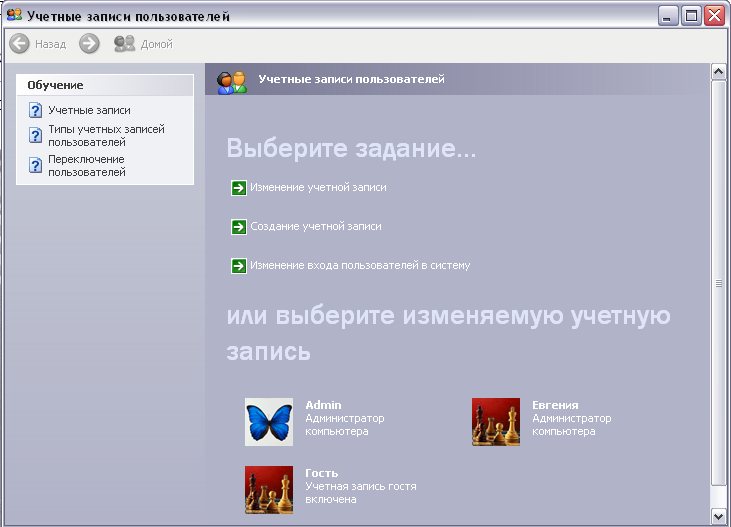731x527 pixels.
Task: Select the Гость chess pieces picture
Action: tap(269, 490)
